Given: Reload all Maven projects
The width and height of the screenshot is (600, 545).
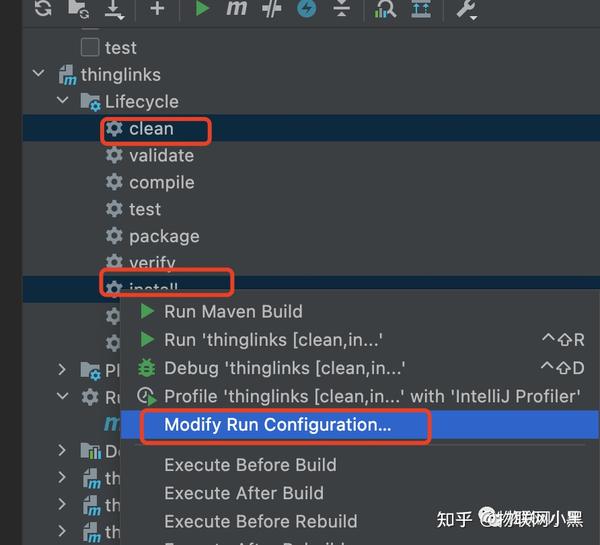Looking at the screenshot, I should pos(42,8).
